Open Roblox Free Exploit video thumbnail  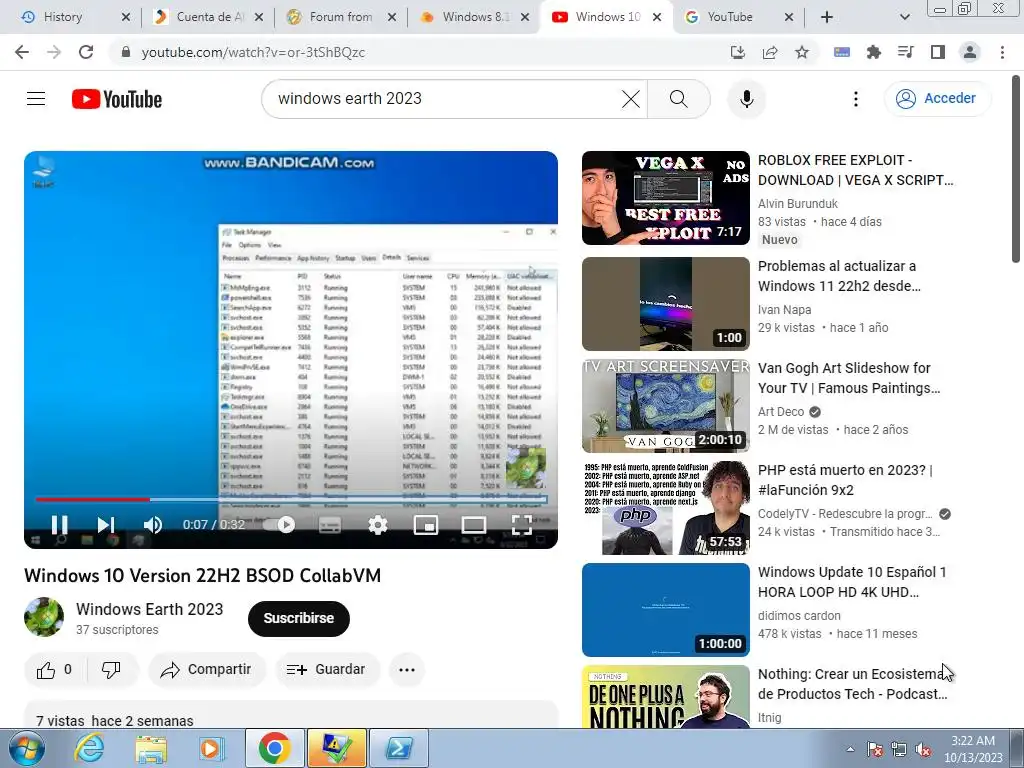pyautogui.click(x=665, y=198)
